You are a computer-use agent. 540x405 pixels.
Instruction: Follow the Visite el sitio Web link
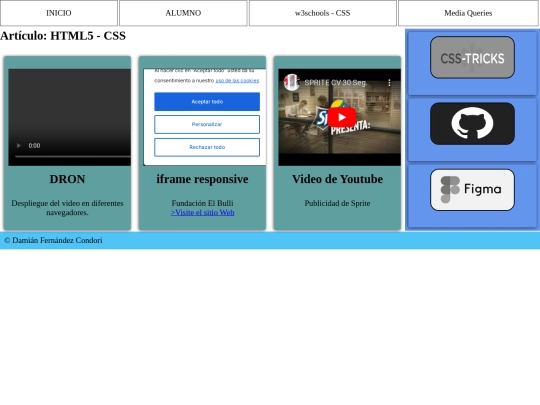tap(202, 212)
